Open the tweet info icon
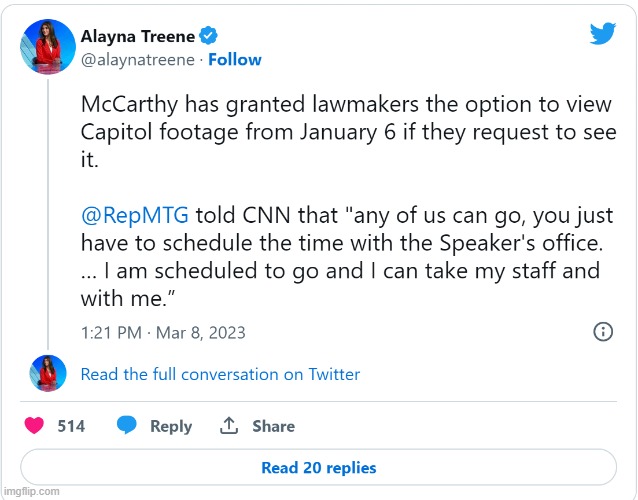Screen dimensions: 638x500 tap(603, 332)
